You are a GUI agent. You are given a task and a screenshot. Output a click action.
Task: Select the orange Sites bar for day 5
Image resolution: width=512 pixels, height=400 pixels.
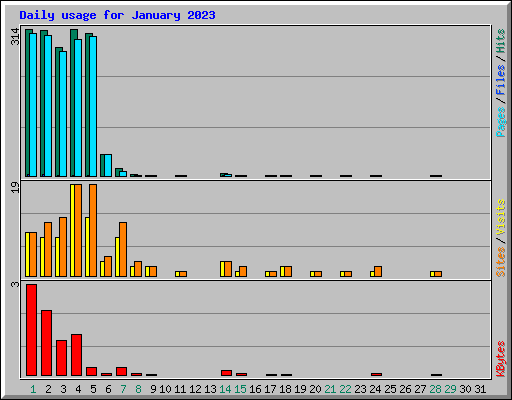[93, 230]
